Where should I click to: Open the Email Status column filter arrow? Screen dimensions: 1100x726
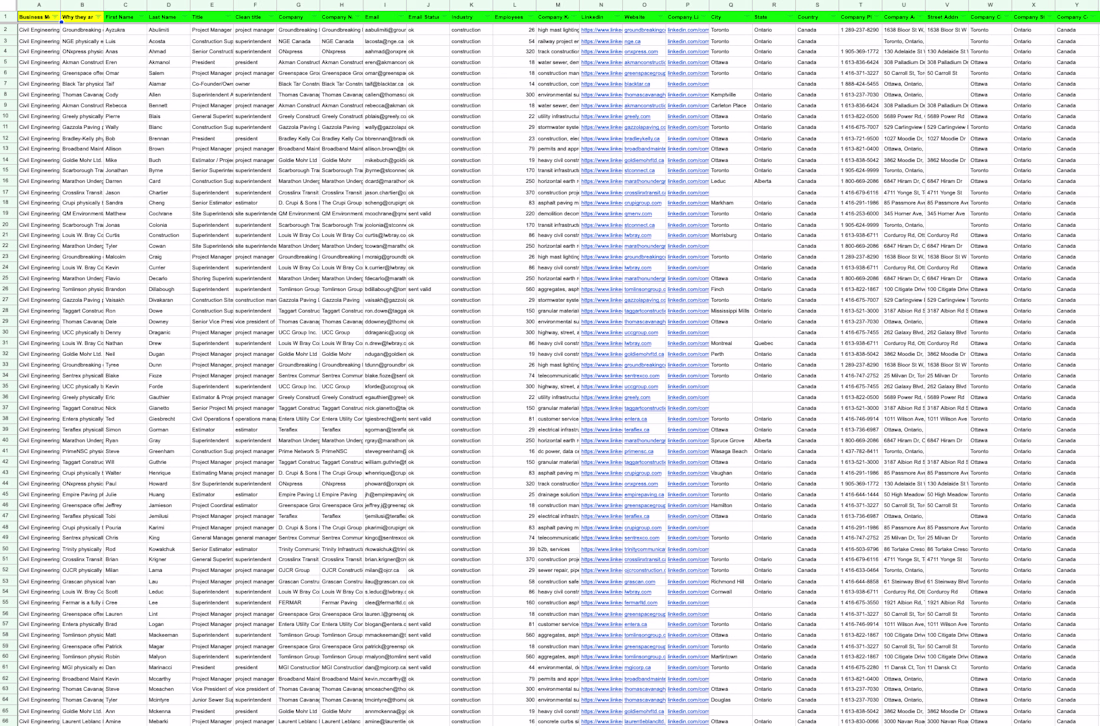[x=445, y=17]
